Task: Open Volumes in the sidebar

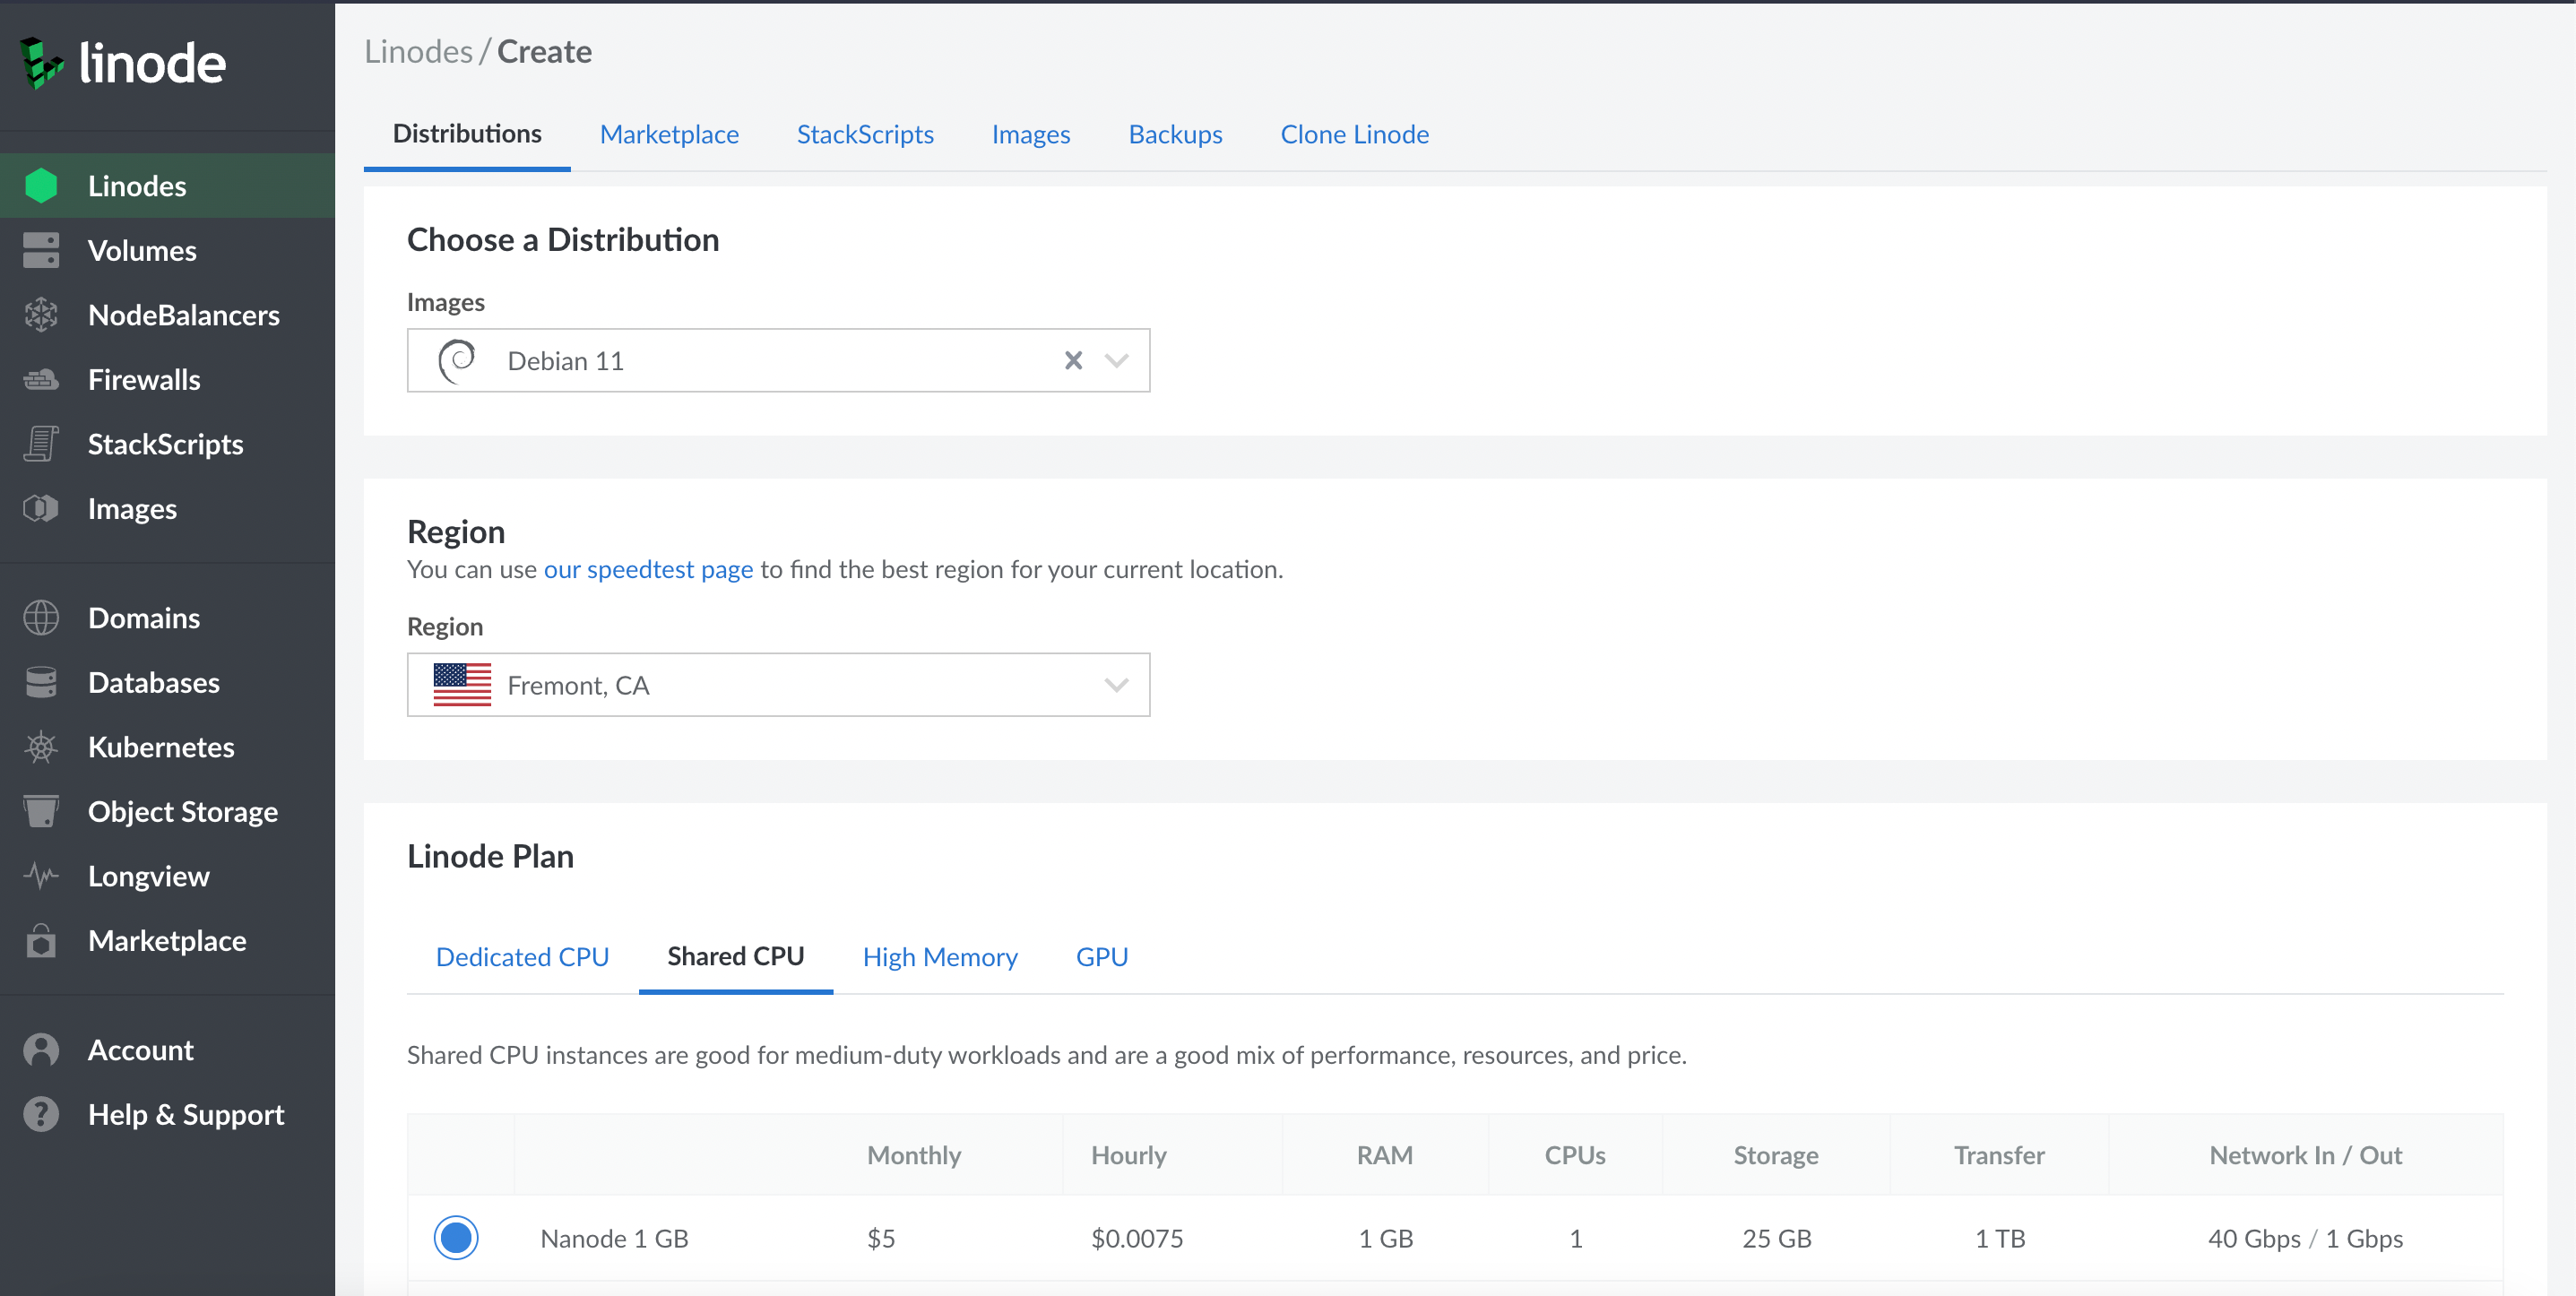Action: click(167, 250)
